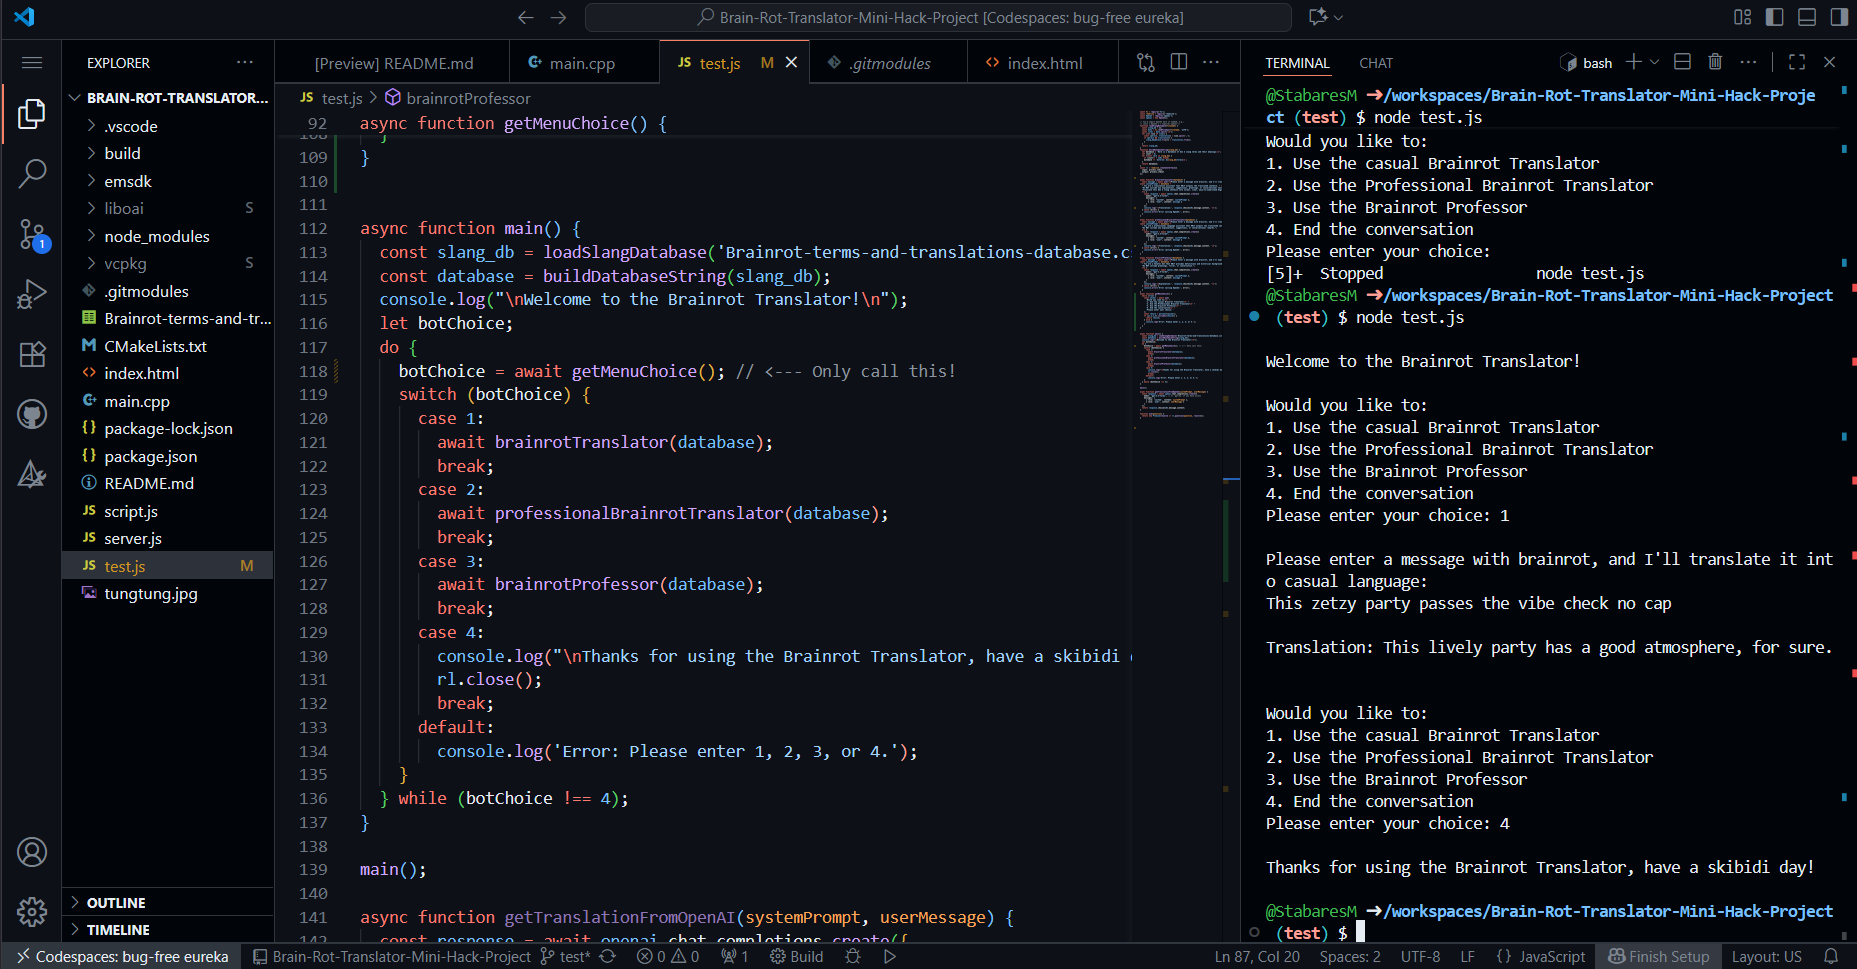The height and width of the screenshot is (969, 1857).
Task: Toggle the primary side bar layout button
Action: (1775, 17)
